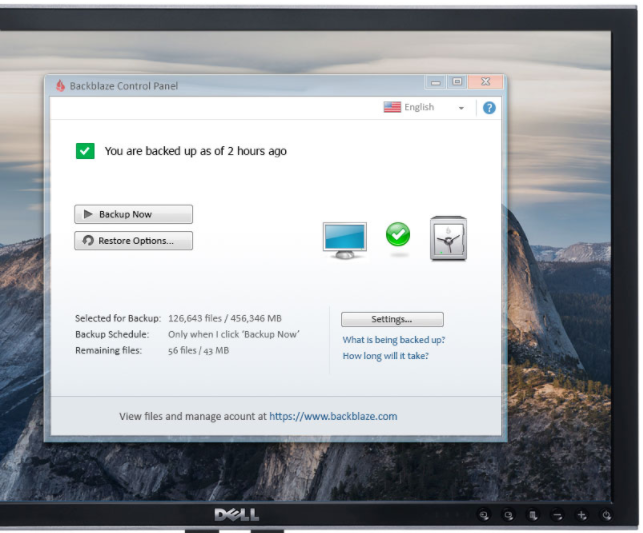The height and width of the screenshot is (533, 643).
Task: Click the monitor's plus button
Action: pos(582,515)
